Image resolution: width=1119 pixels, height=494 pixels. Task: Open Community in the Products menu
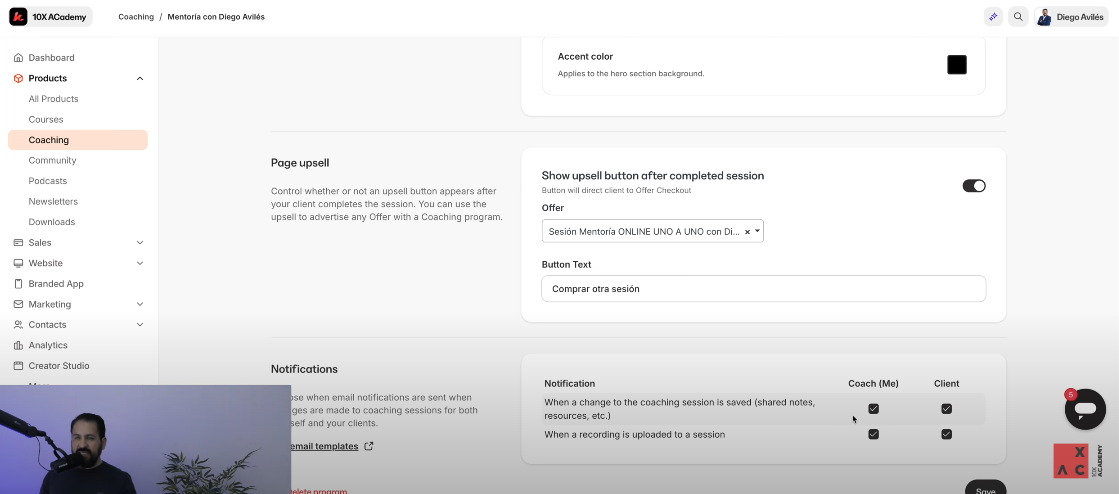pos(52,160)
